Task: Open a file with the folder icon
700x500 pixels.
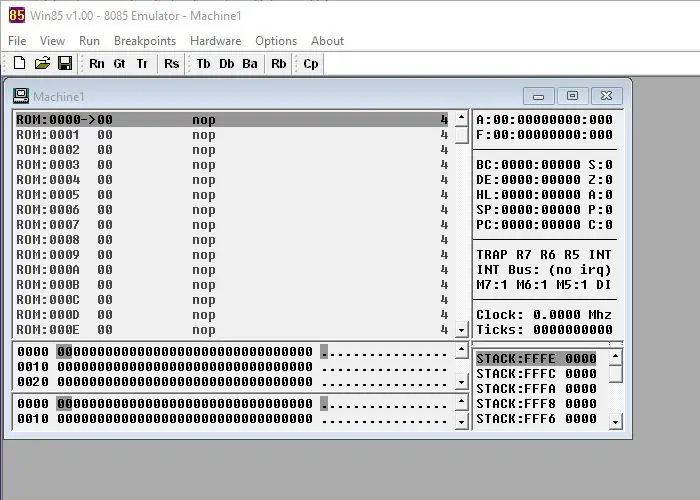Action: (x=42, y=63)
